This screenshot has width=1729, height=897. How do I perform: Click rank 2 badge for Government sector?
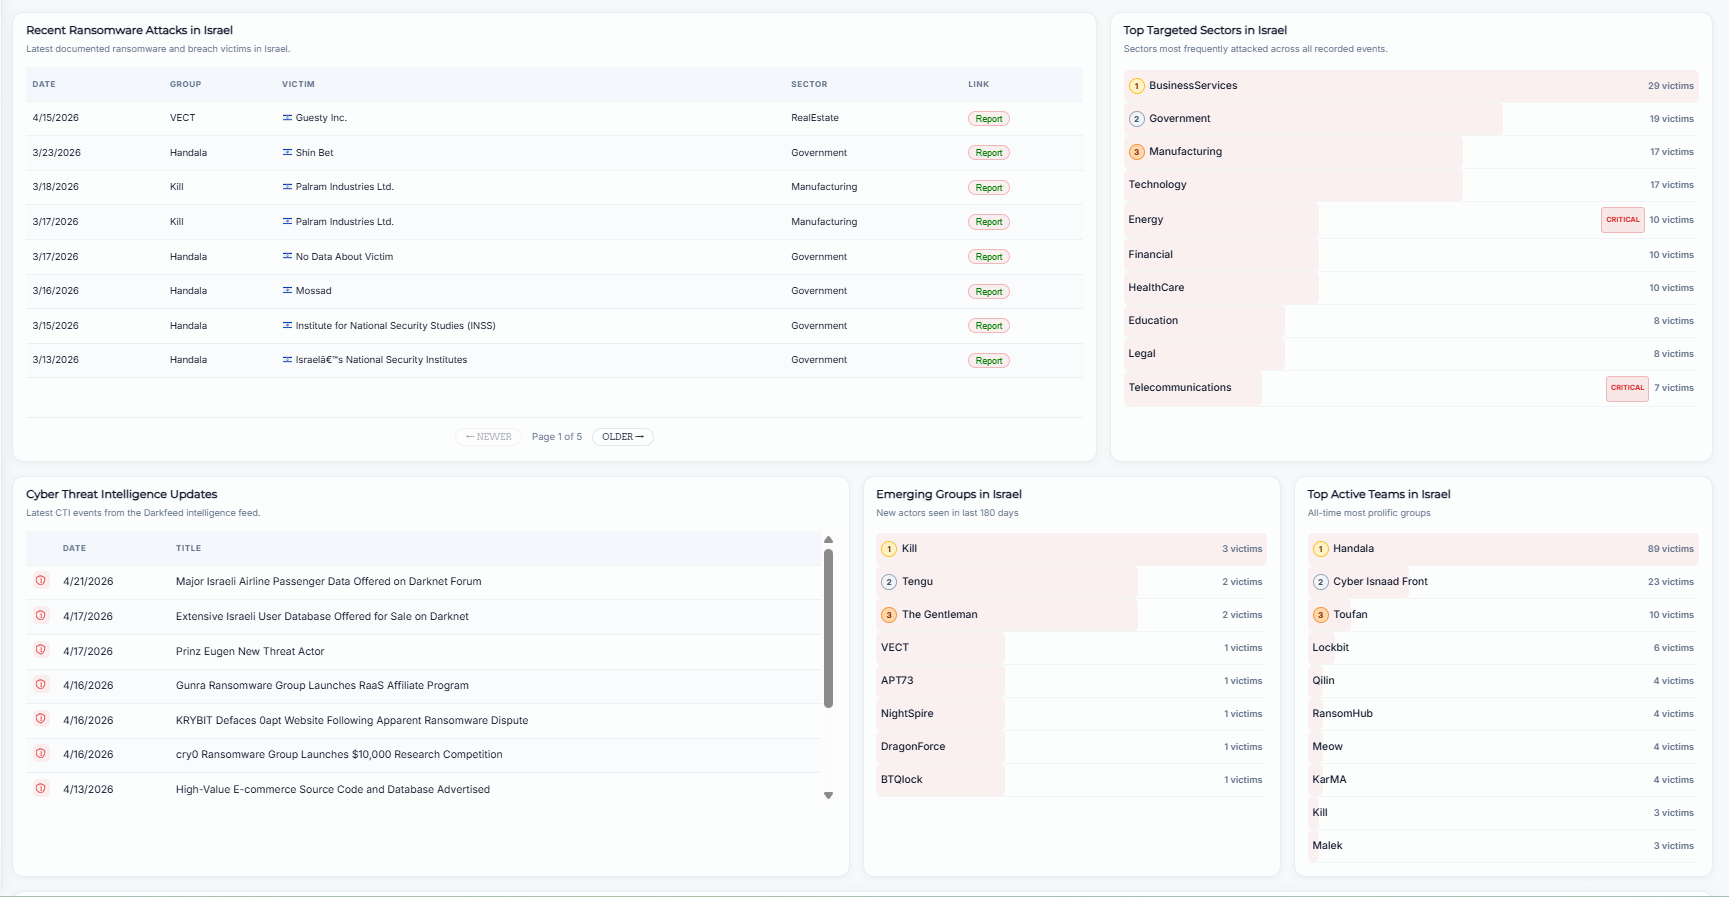pyautogui.click(x=1137, y=119)
